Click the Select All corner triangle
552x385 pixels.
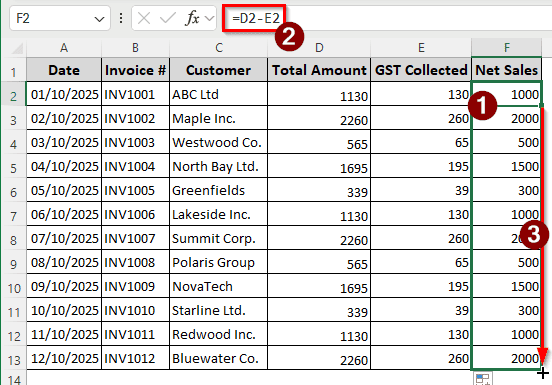click(x=17, y=48)
